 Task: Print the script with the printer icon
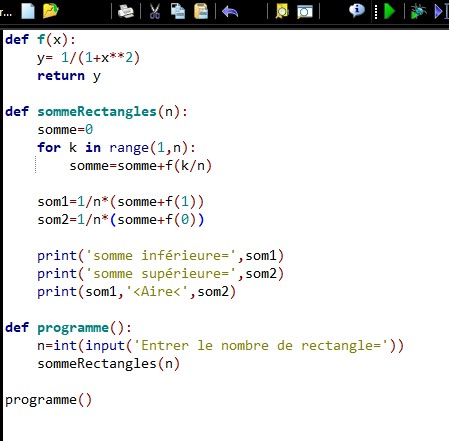(126, 11)
